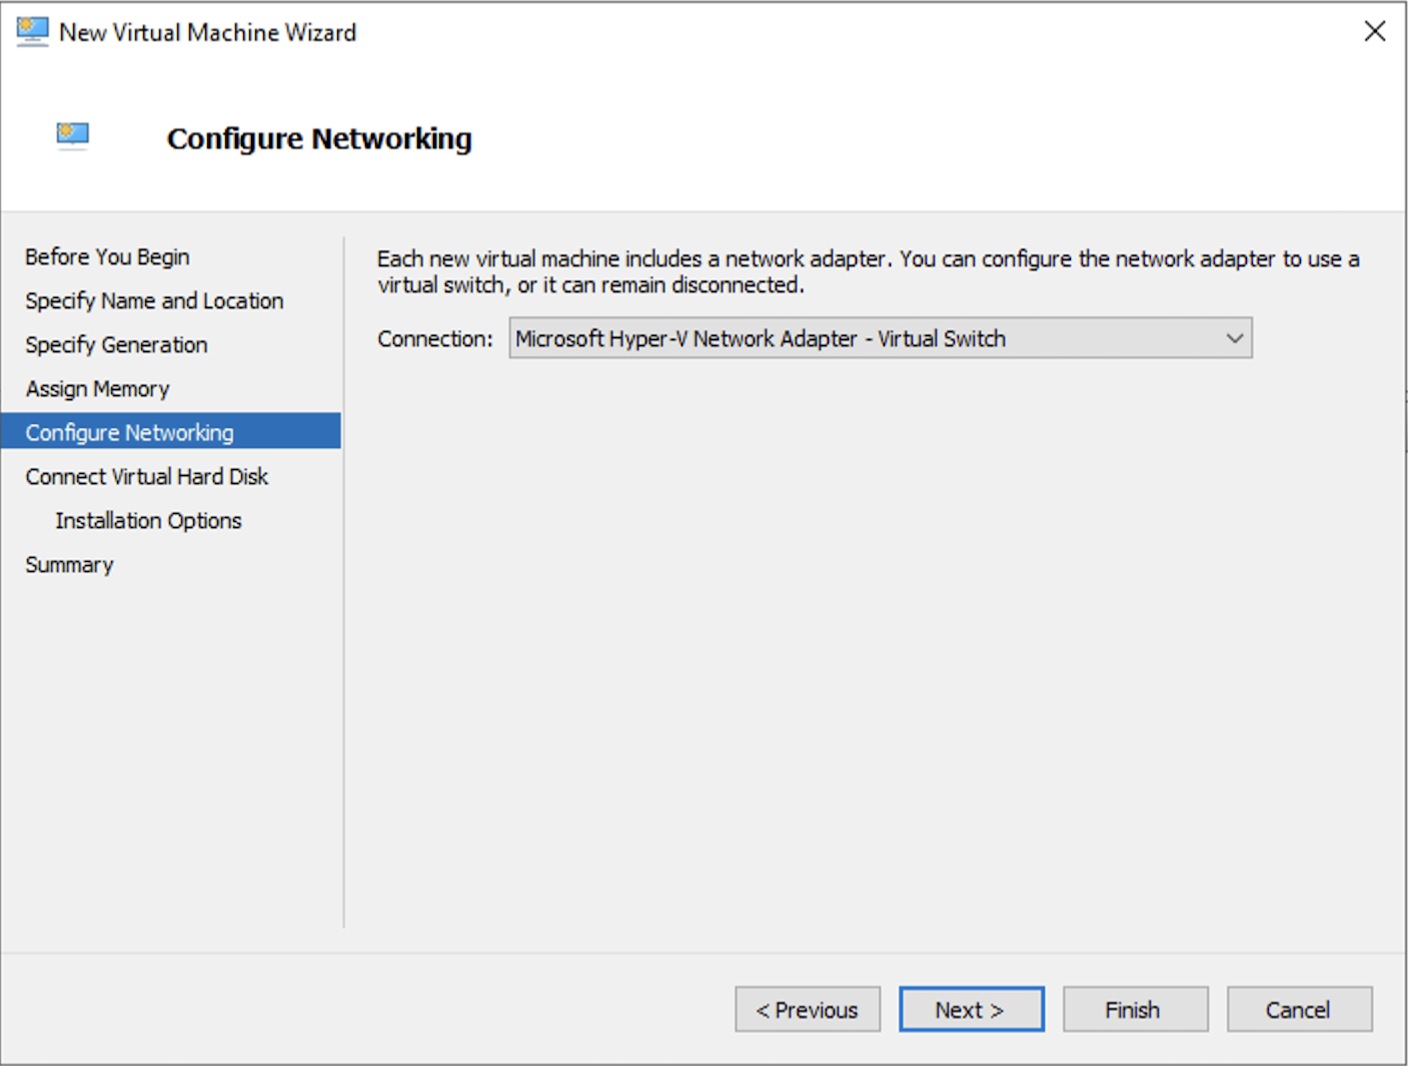Go to the Before You Begin step
The height and width of the screenshot is (1066, 1408).
click(107, 256)
